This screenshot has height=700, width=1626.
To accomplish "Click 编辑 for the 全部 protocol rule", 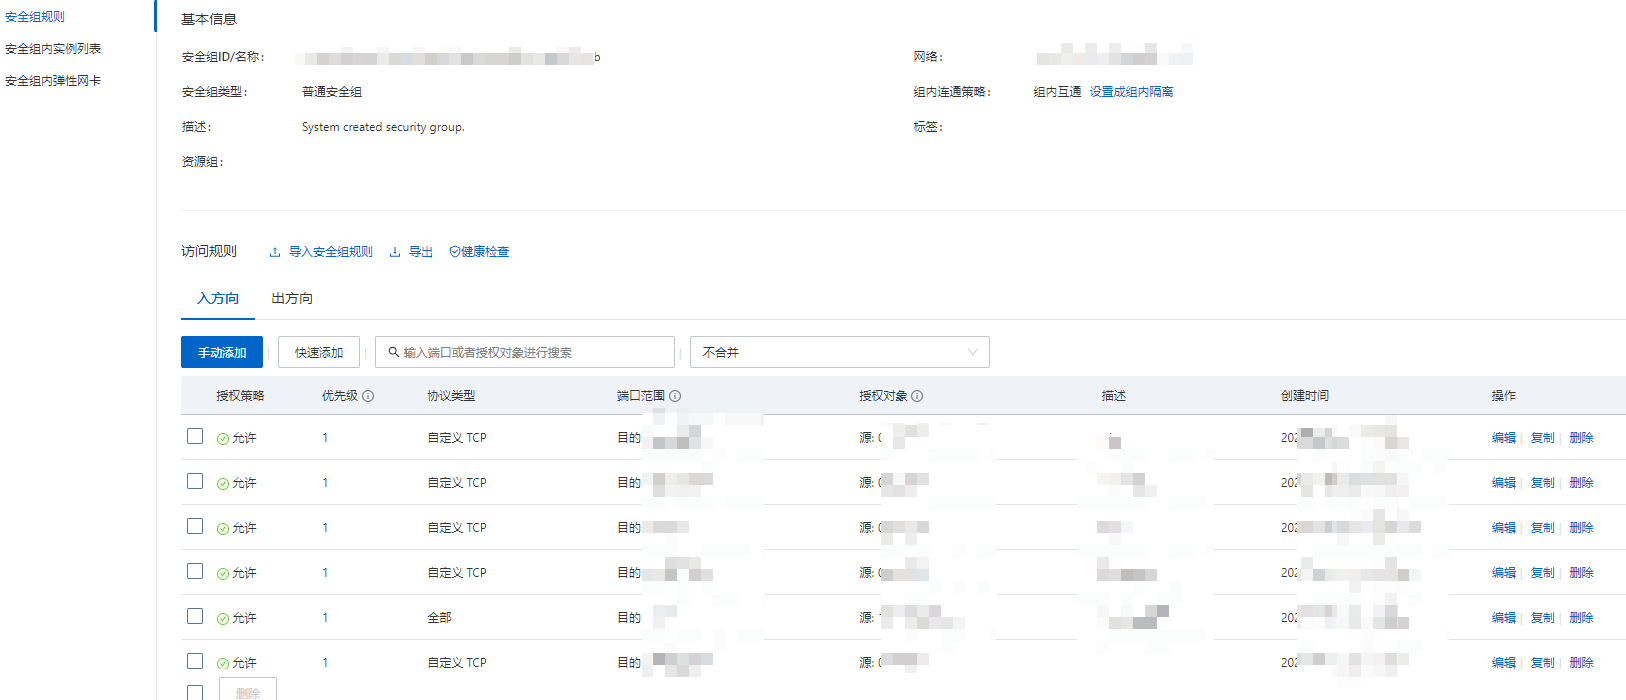I will [1504, 618].
